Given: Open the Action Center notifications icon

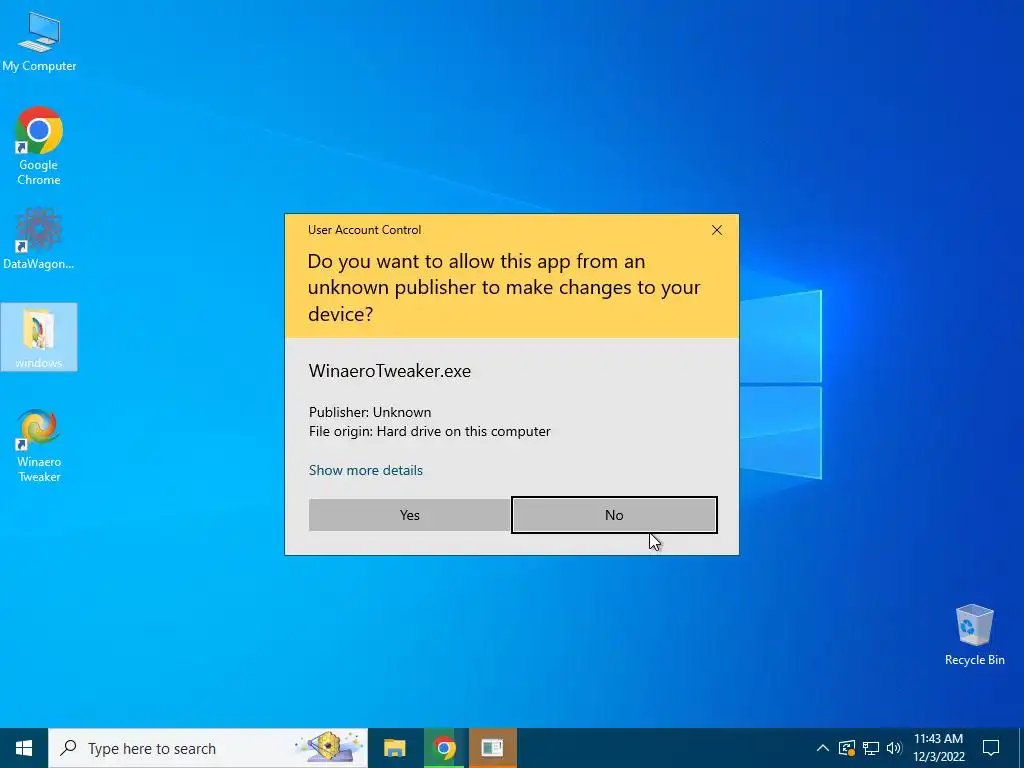Looking at the screenshot, I should pyautogui.click(x=991, y=748).
